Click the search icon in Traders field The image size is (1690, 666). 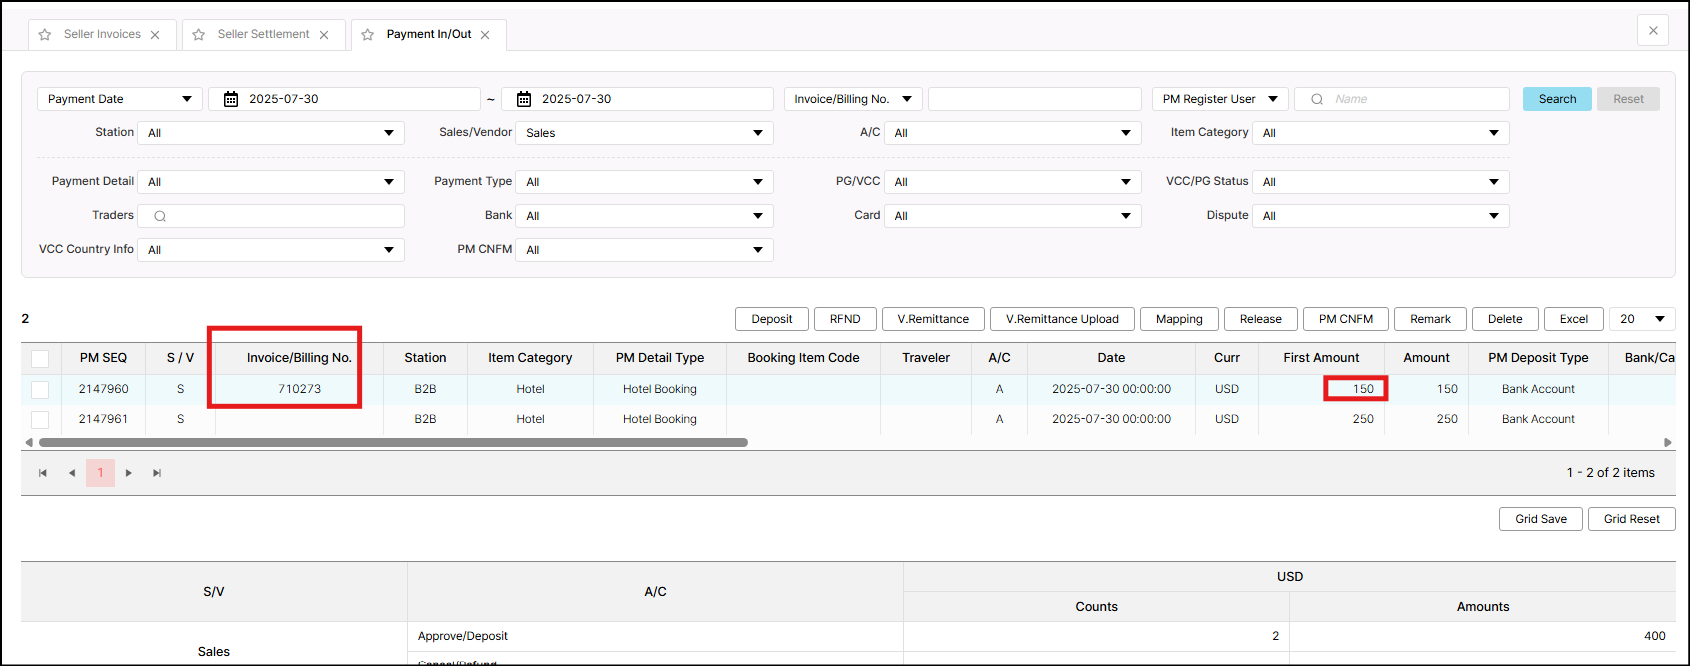click(160, 216)
